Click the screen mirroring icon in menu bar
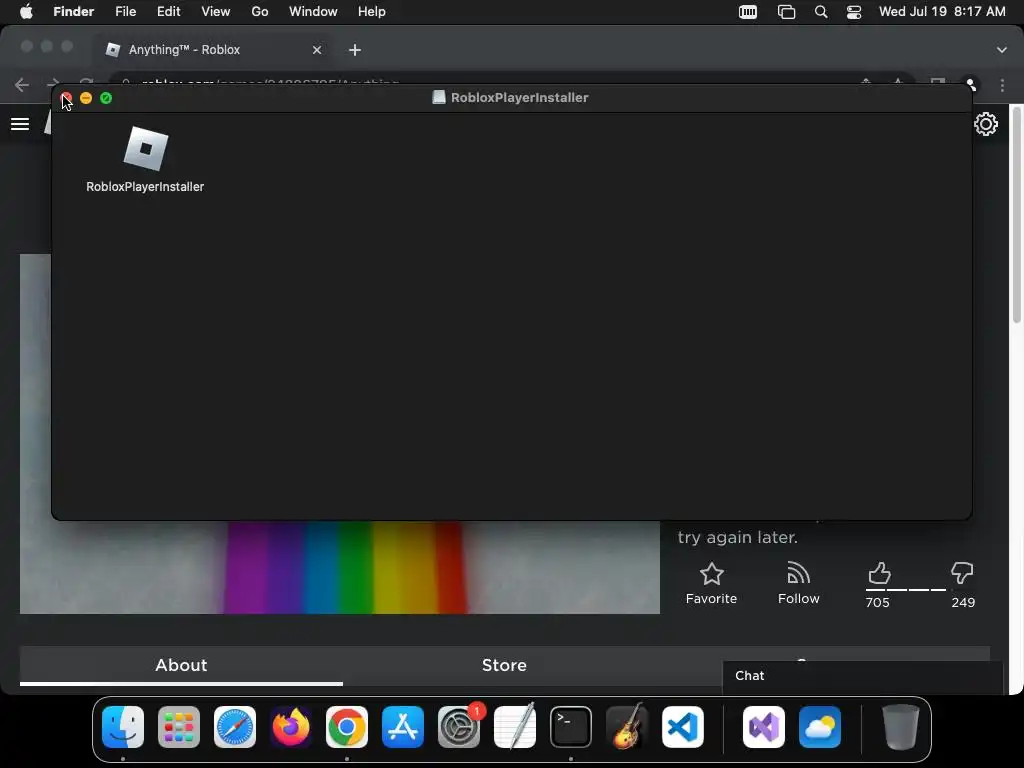 (786, 12)
